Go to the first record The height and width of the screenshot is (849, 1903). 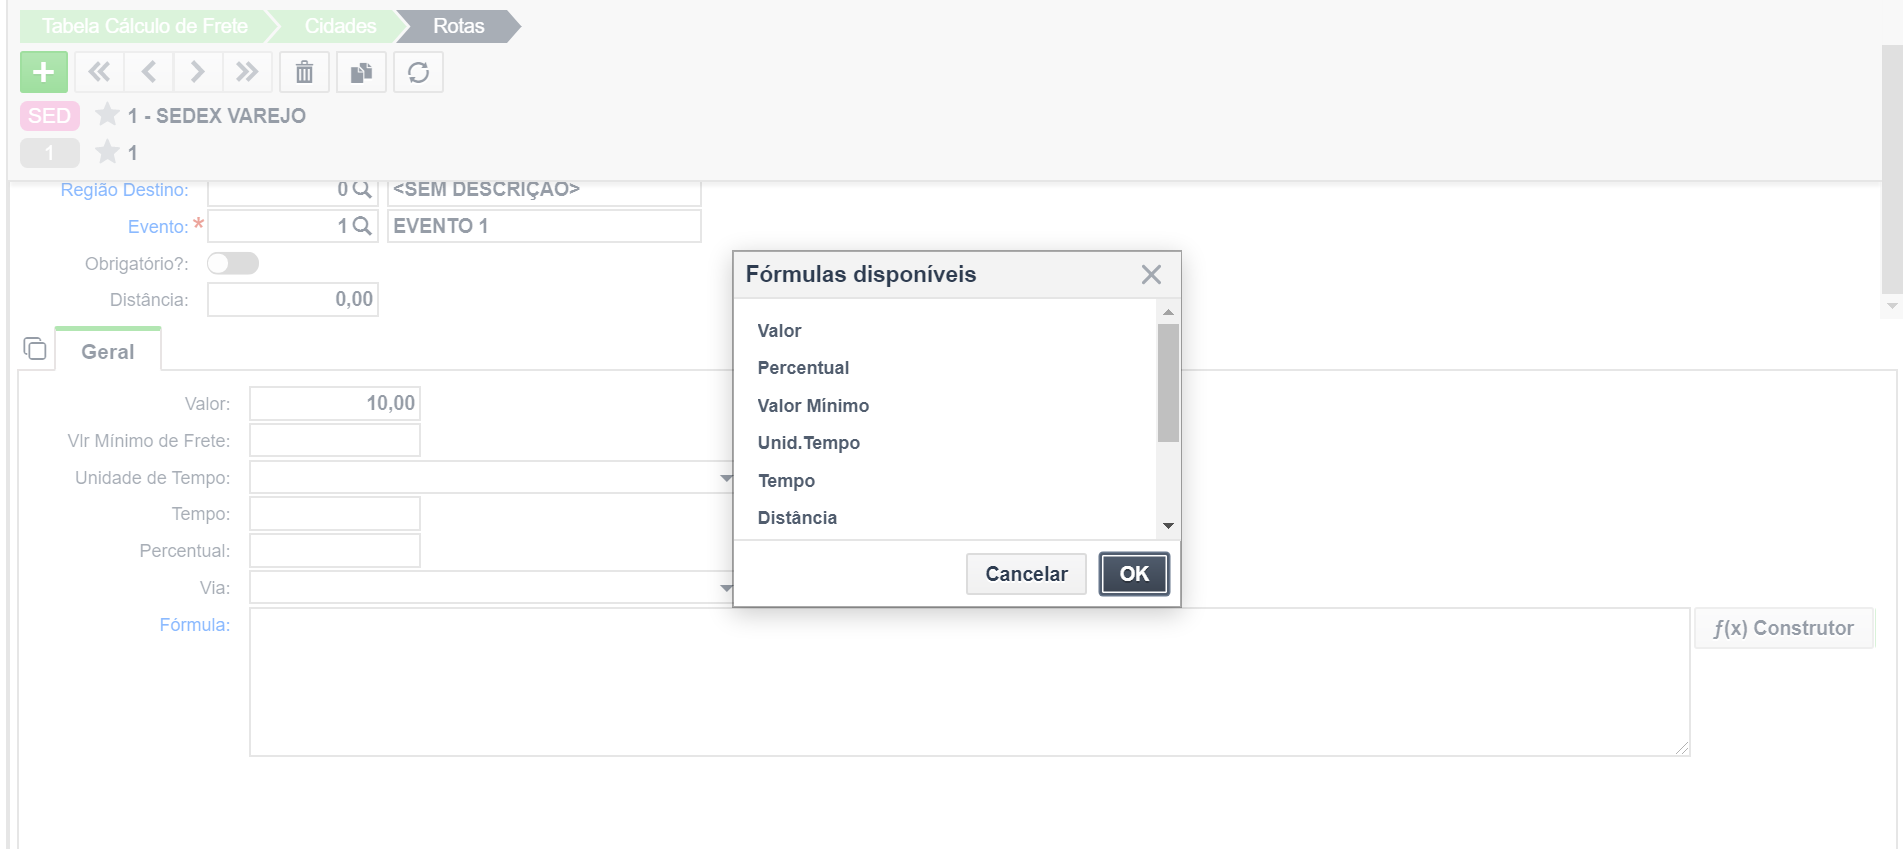click(x=99, y=72)
